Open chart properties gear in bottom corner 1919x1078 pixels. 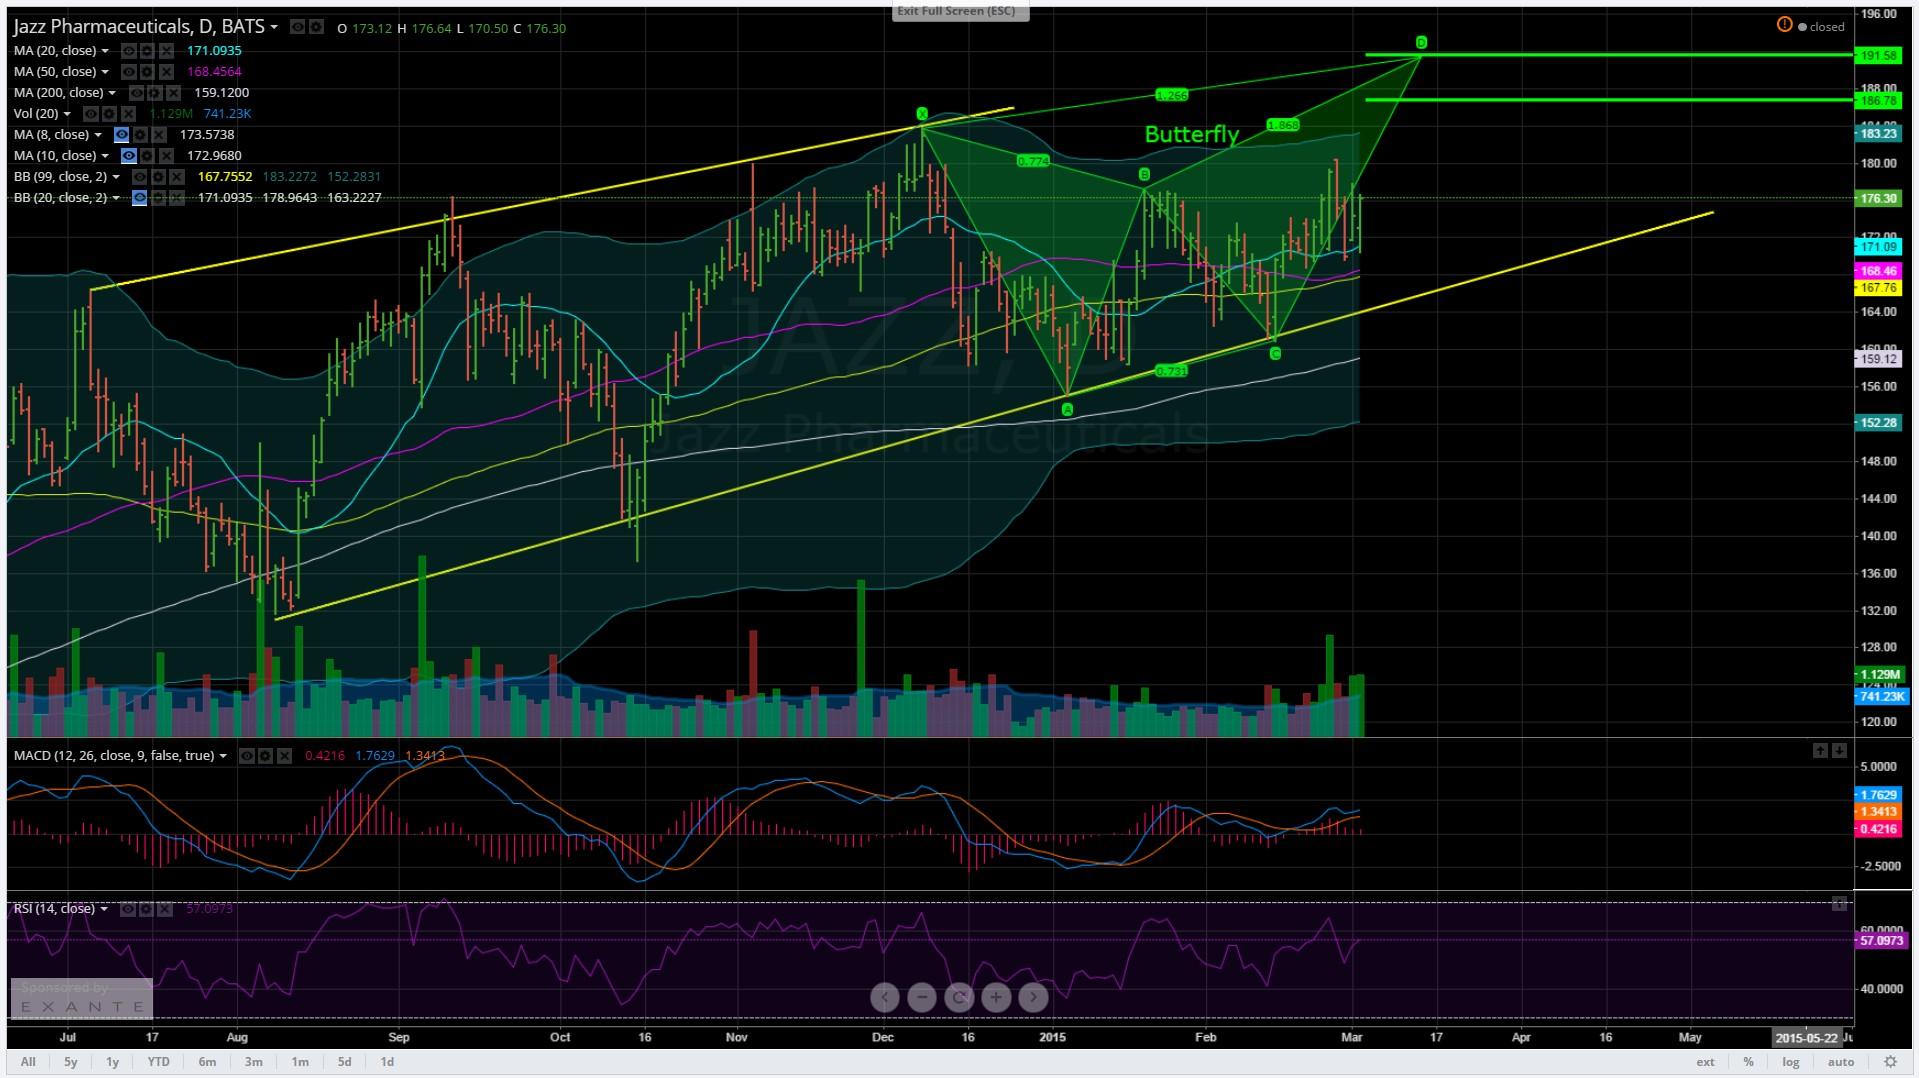[x=1890, y=1062]
